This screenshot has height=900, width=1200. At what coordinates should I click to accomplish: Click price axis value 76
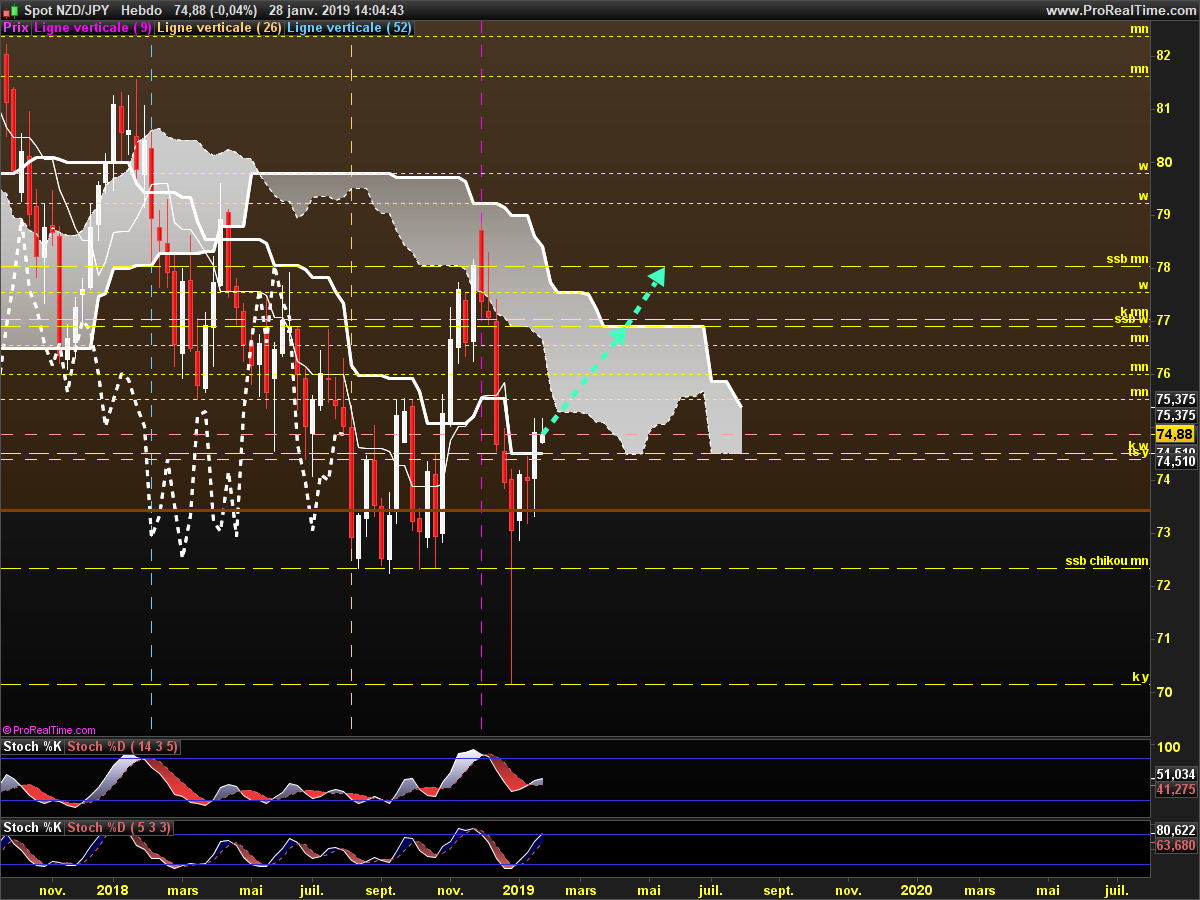[x=1164, y=373]
